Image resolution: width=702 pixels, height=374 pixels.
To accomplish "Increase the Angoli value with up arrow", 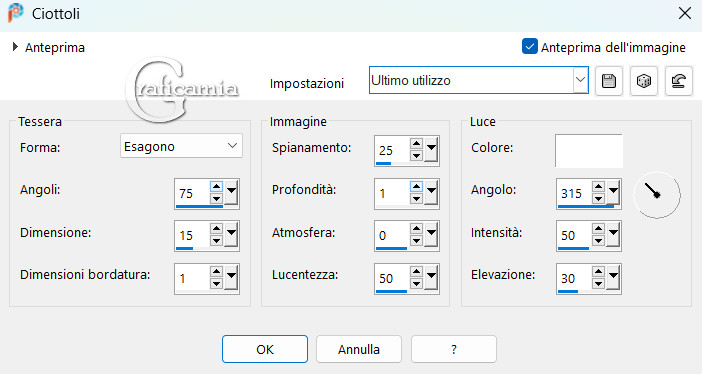I will pos(216,187).
